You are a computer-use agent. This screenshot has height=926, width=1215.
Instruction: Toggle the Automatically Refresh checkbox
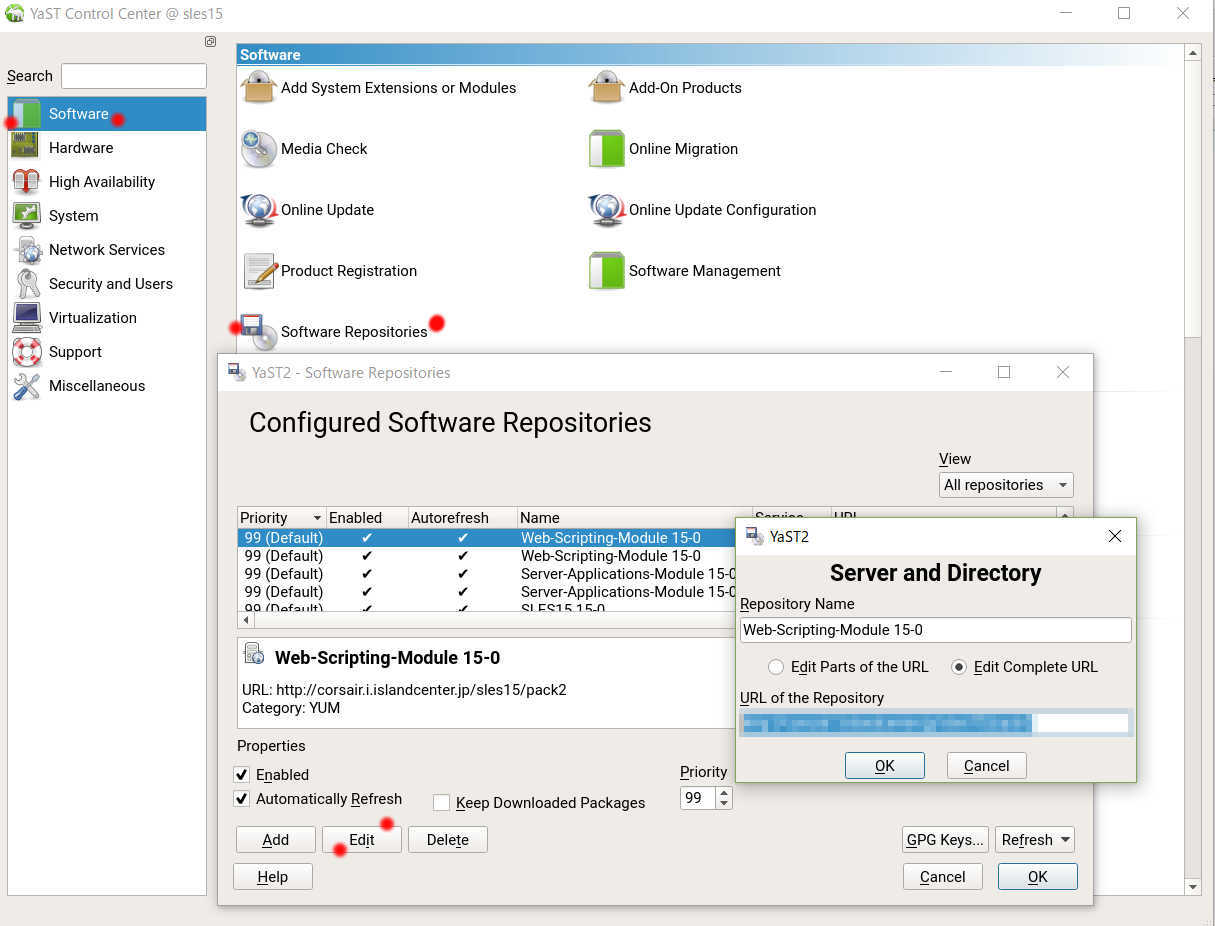click(242, 799)
